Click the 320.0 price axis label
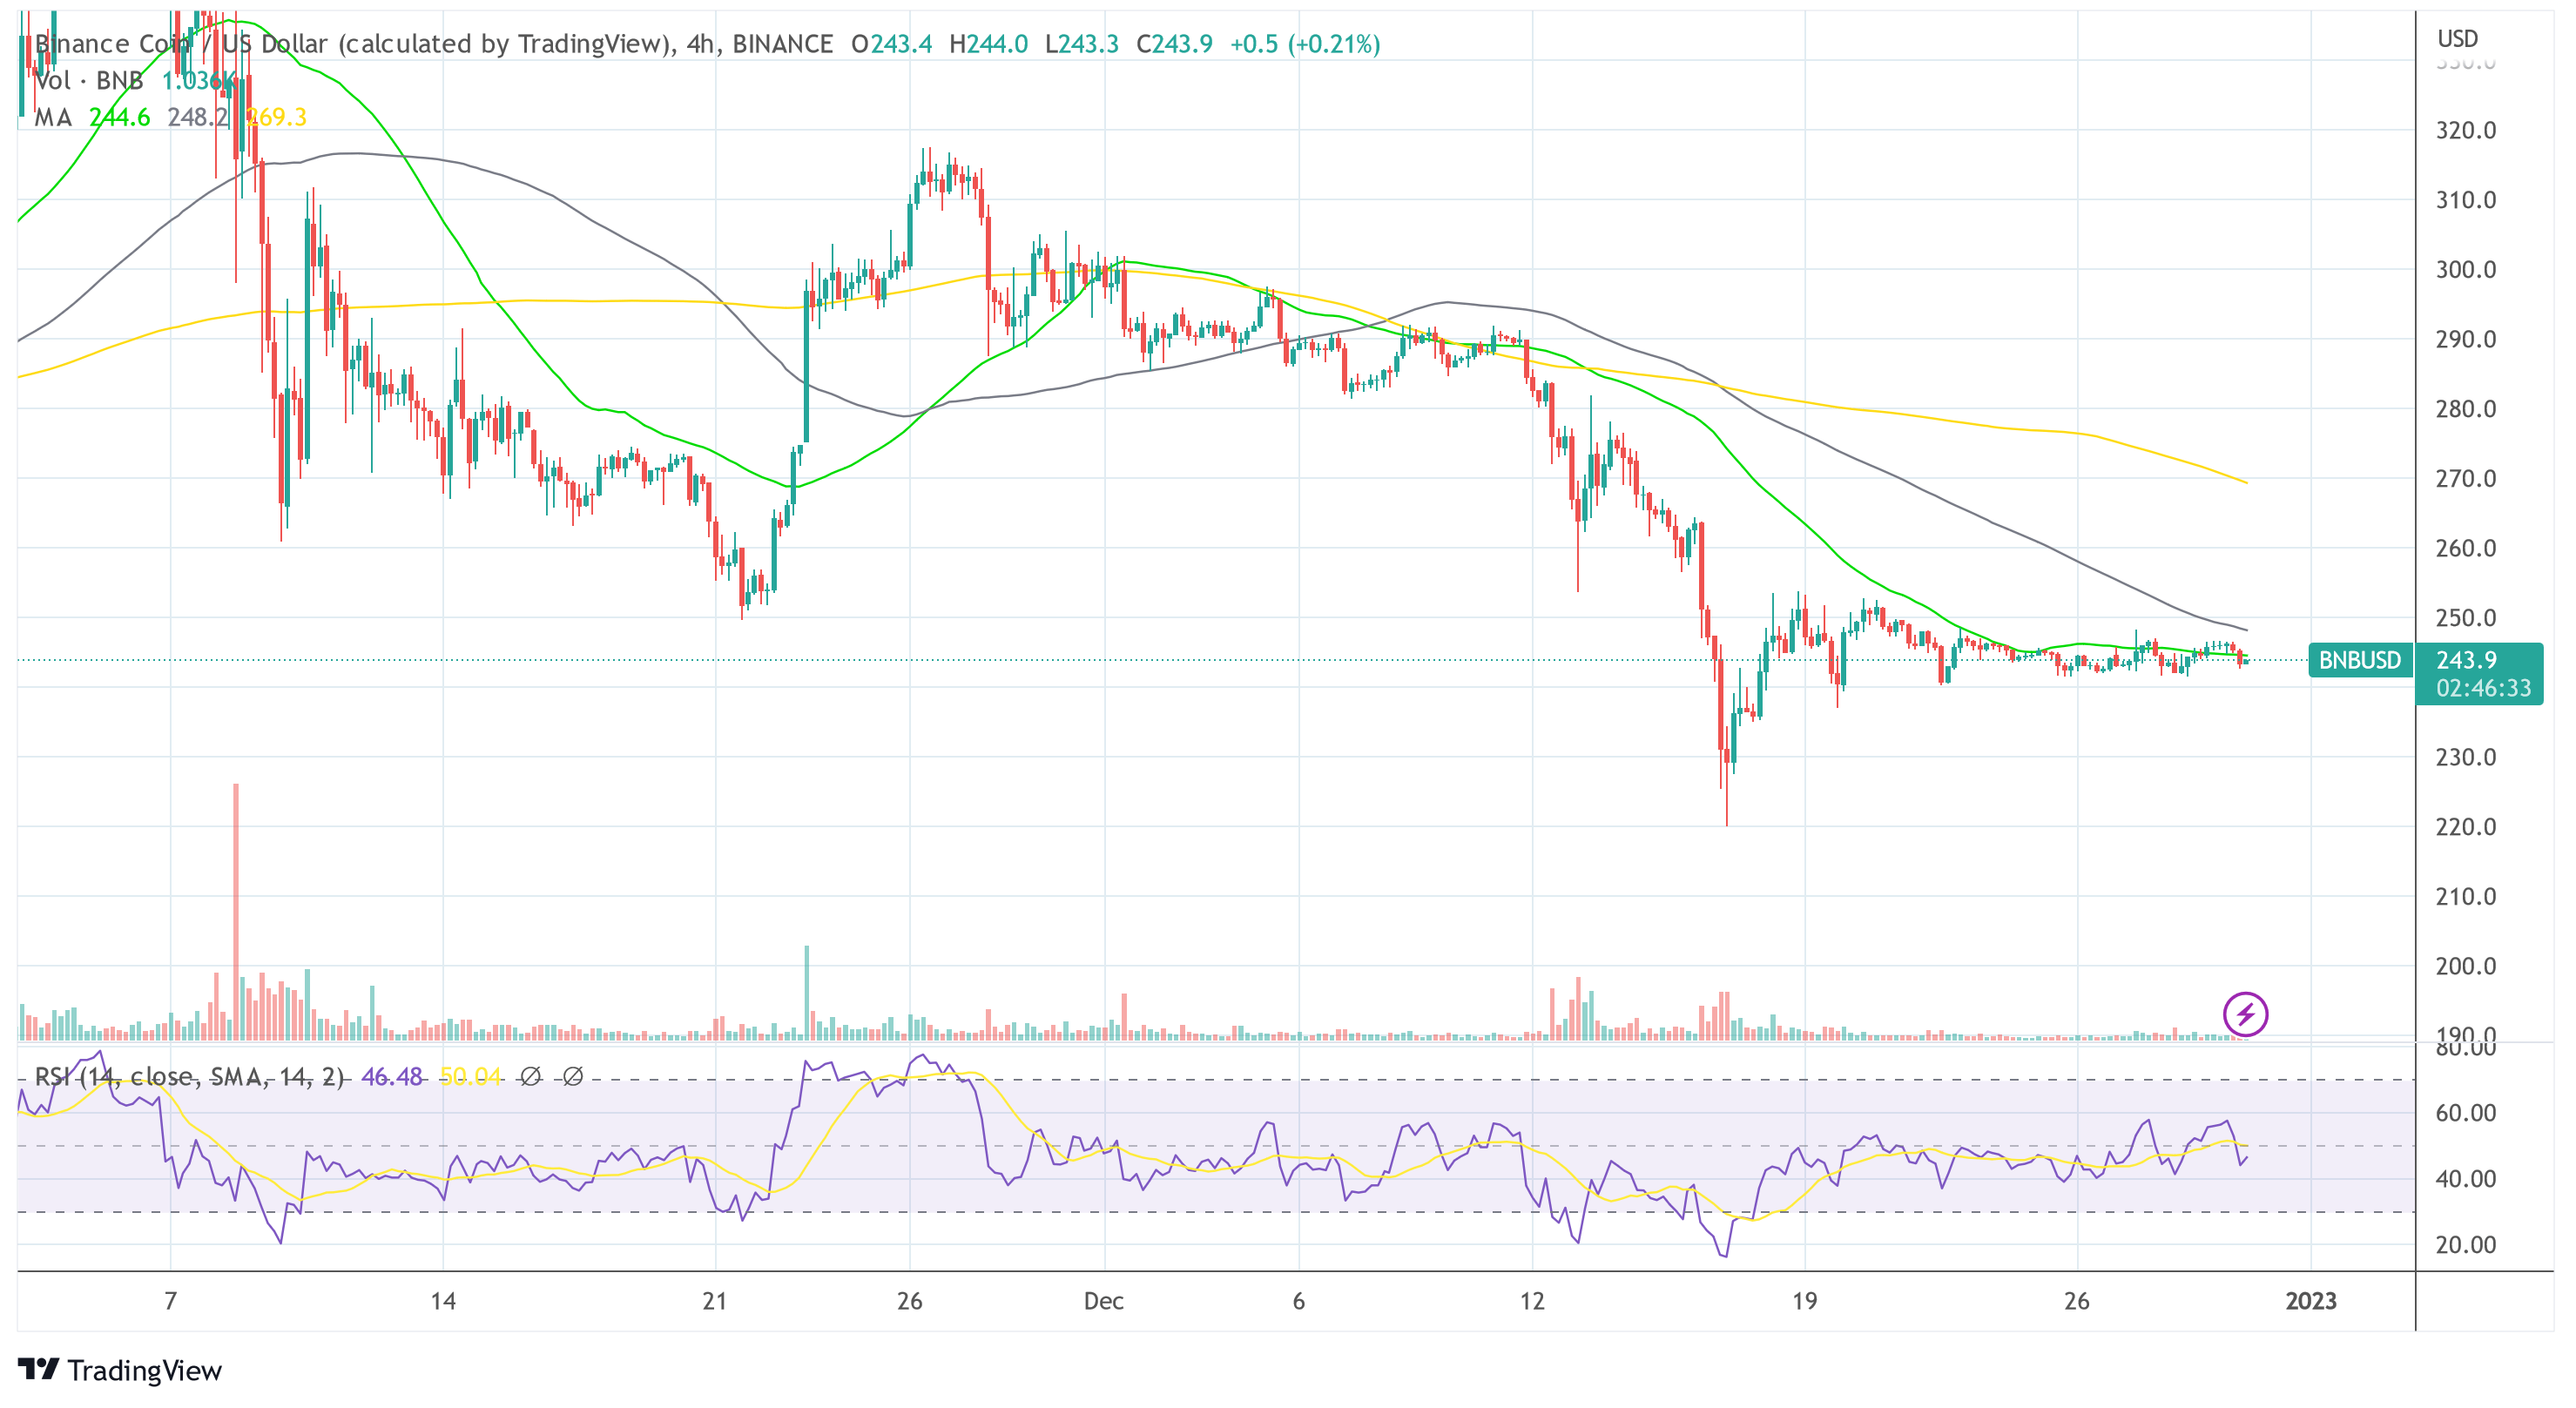Screen dimensions: 2576x1408 click(x=2466, y=130)
